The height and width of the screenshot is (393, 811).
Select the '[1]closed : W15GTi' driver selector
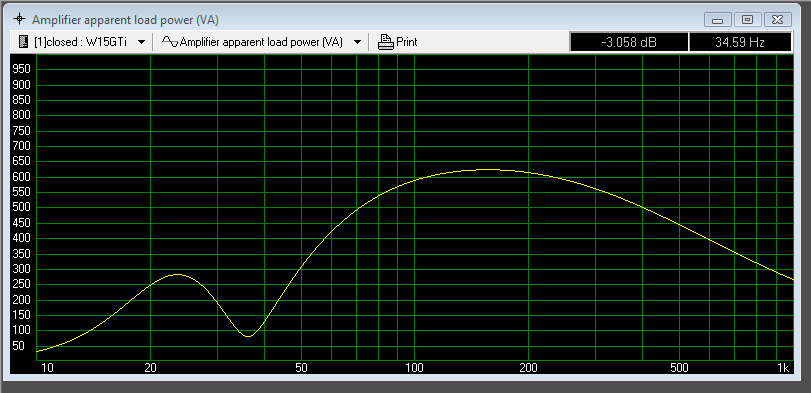pos(82,42)
